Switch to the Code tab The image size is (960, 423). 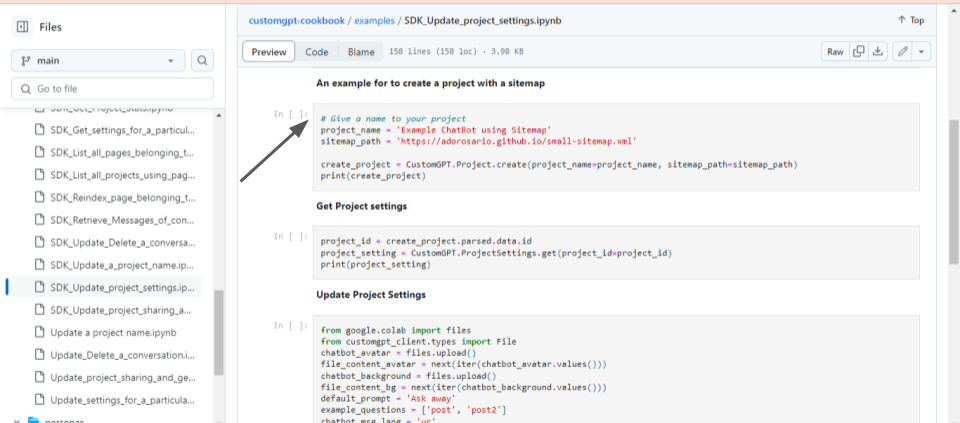[317, 52]
